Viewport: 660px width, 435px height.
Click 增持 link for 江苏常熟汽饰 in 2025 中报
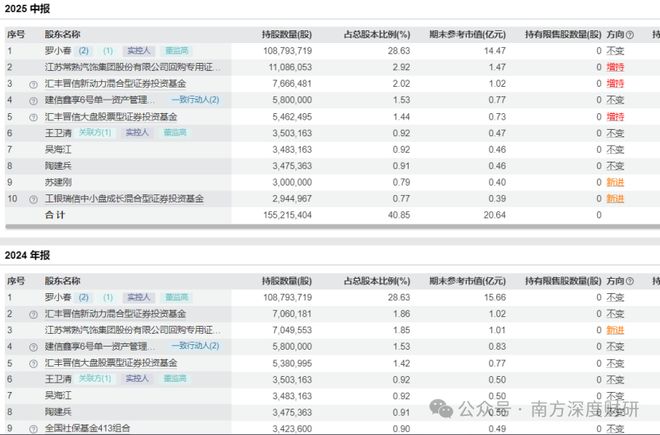tap(615, 67)
